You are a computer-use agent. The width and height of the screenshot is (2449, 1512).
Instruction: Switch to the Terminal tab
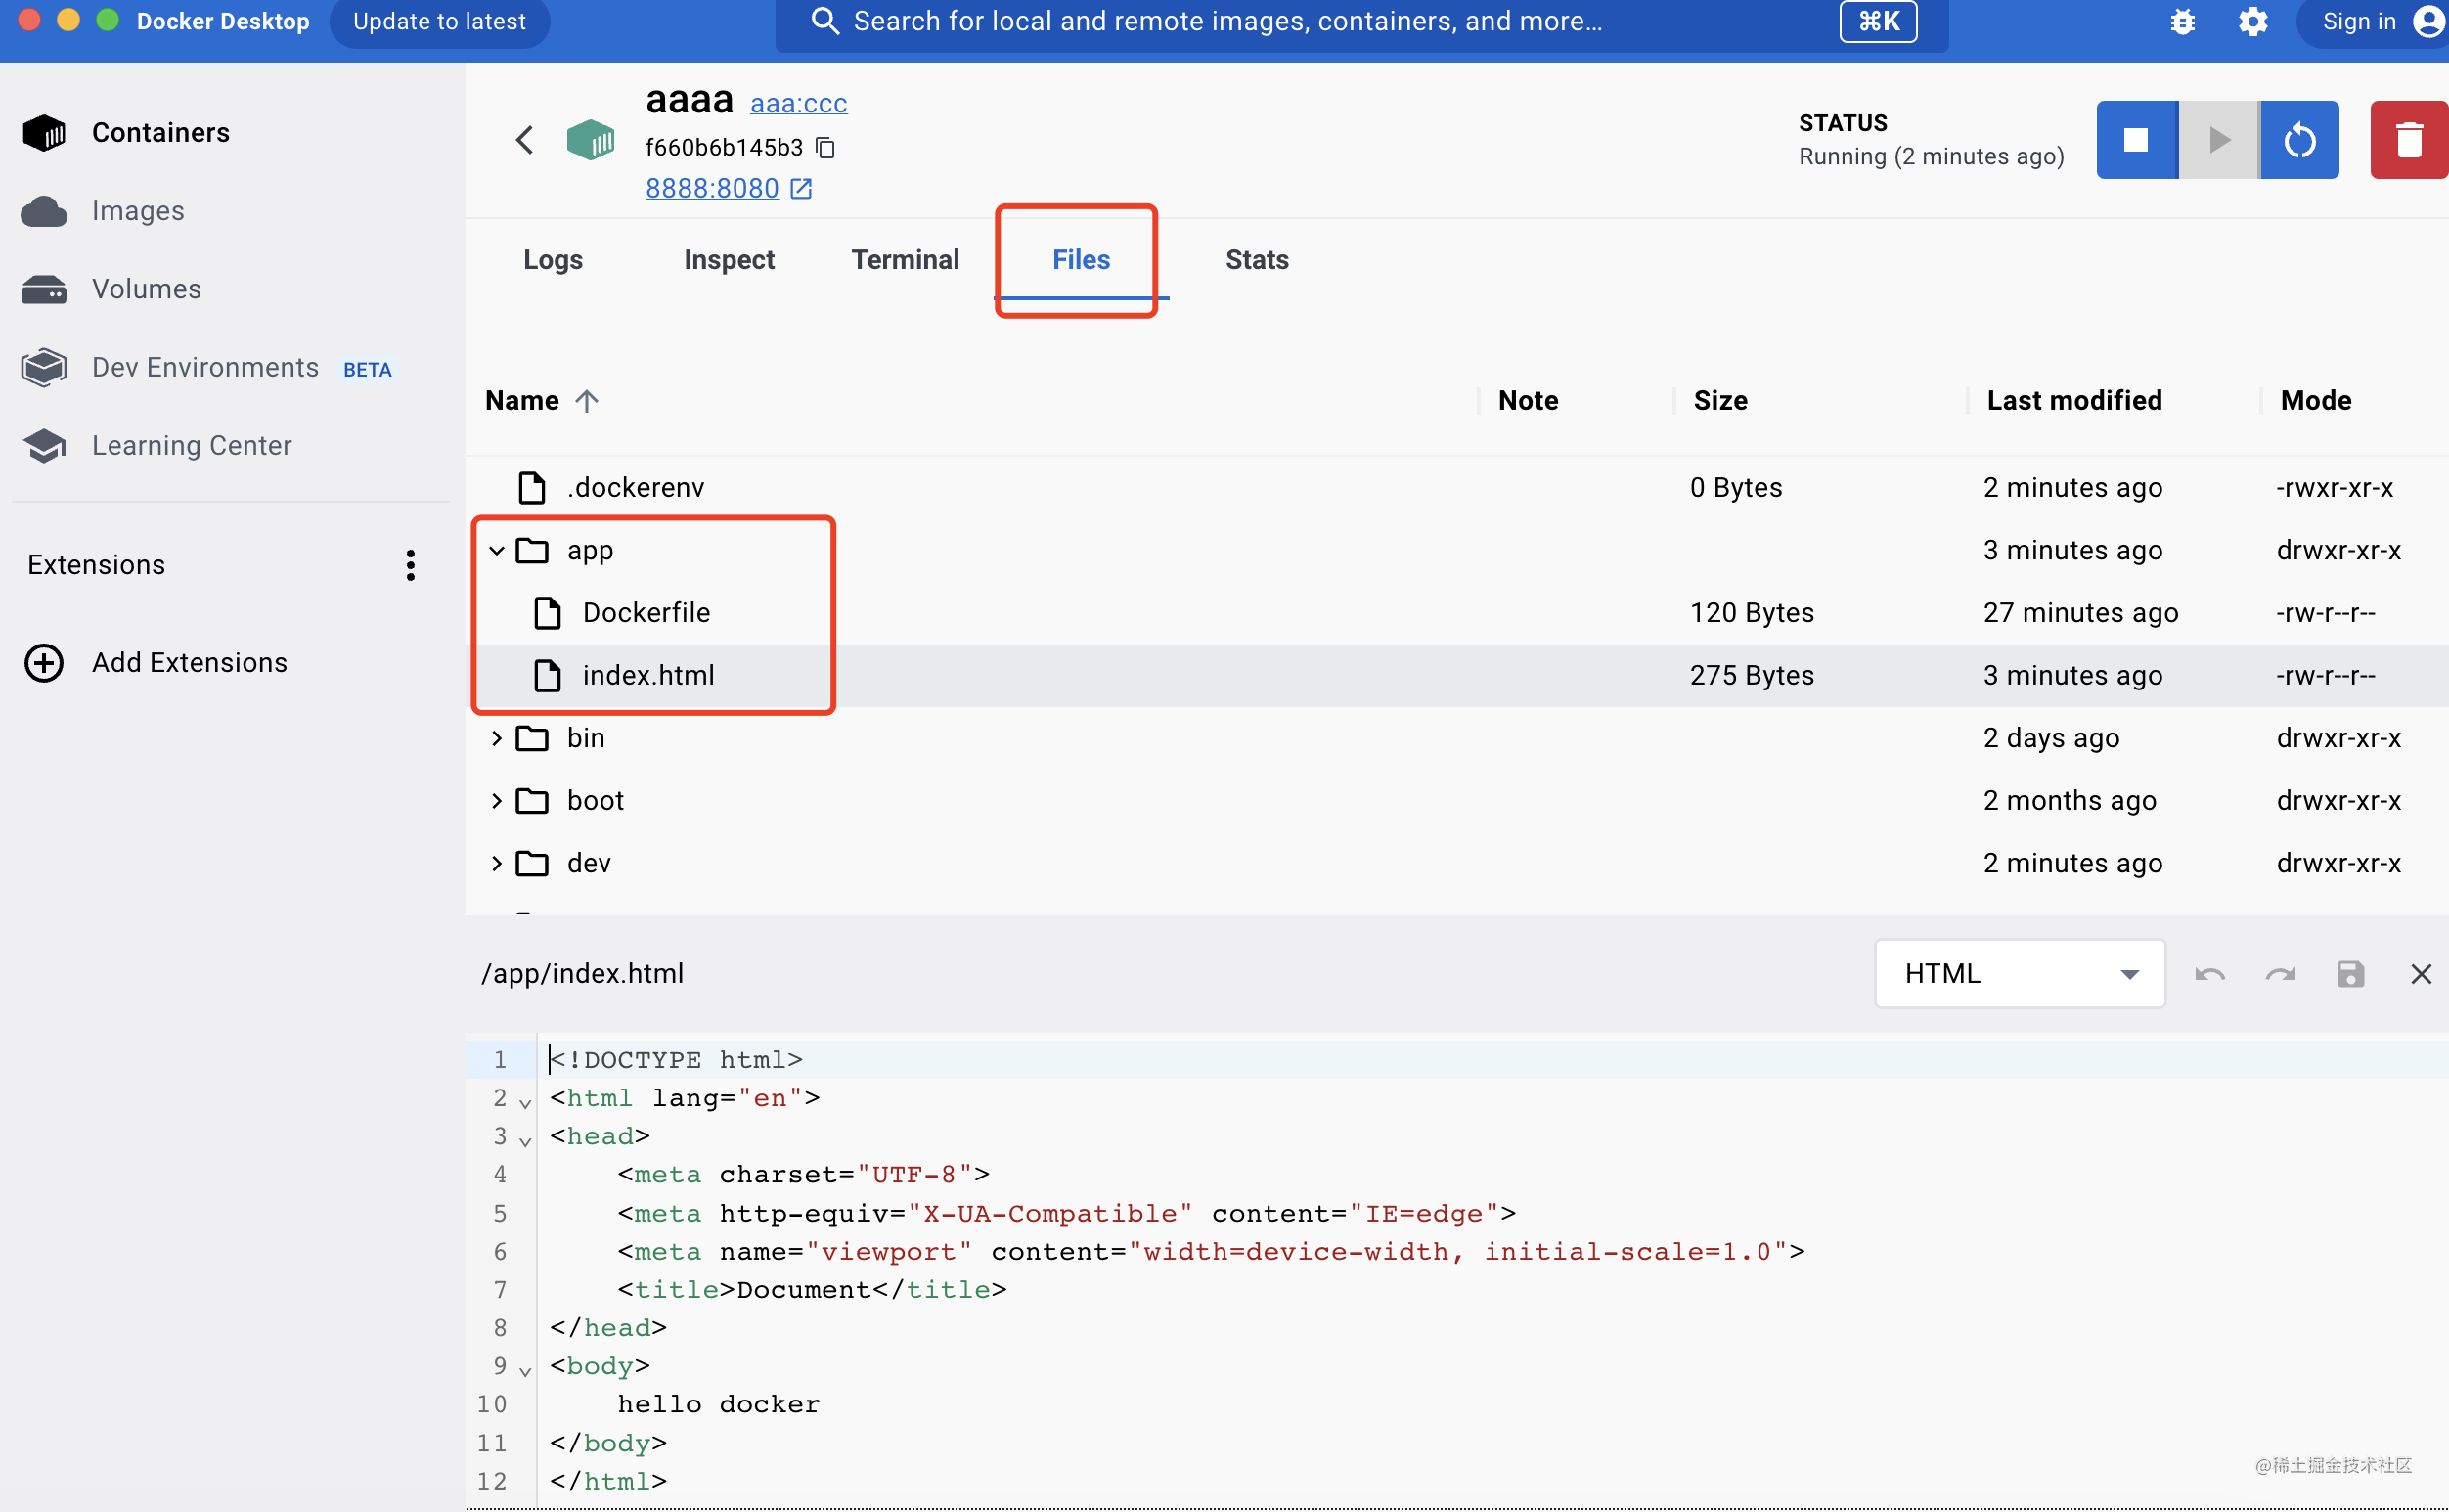(x=905, y=260)
